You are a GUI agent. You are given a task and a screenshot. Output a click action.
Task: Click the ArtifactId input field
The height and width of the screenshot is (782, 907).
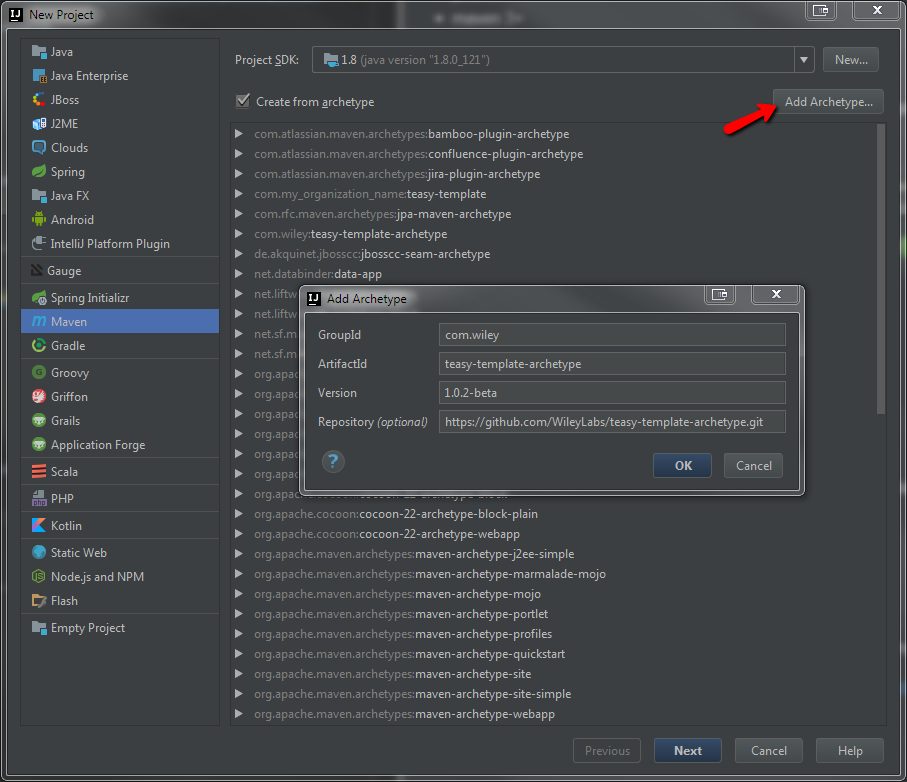click(612, 364)
